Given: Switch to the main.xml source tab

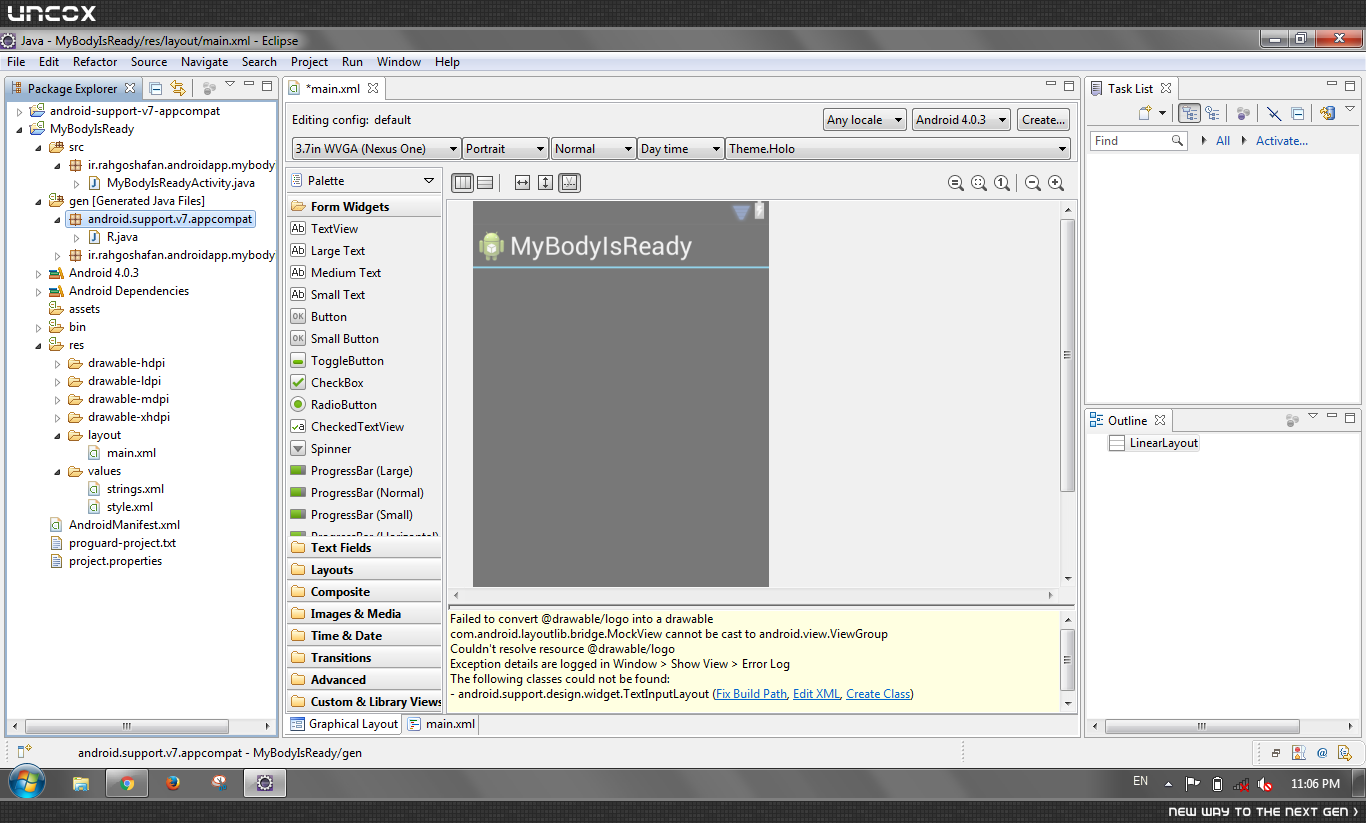Looking at the screenshot, I should (x=442, y=724).
